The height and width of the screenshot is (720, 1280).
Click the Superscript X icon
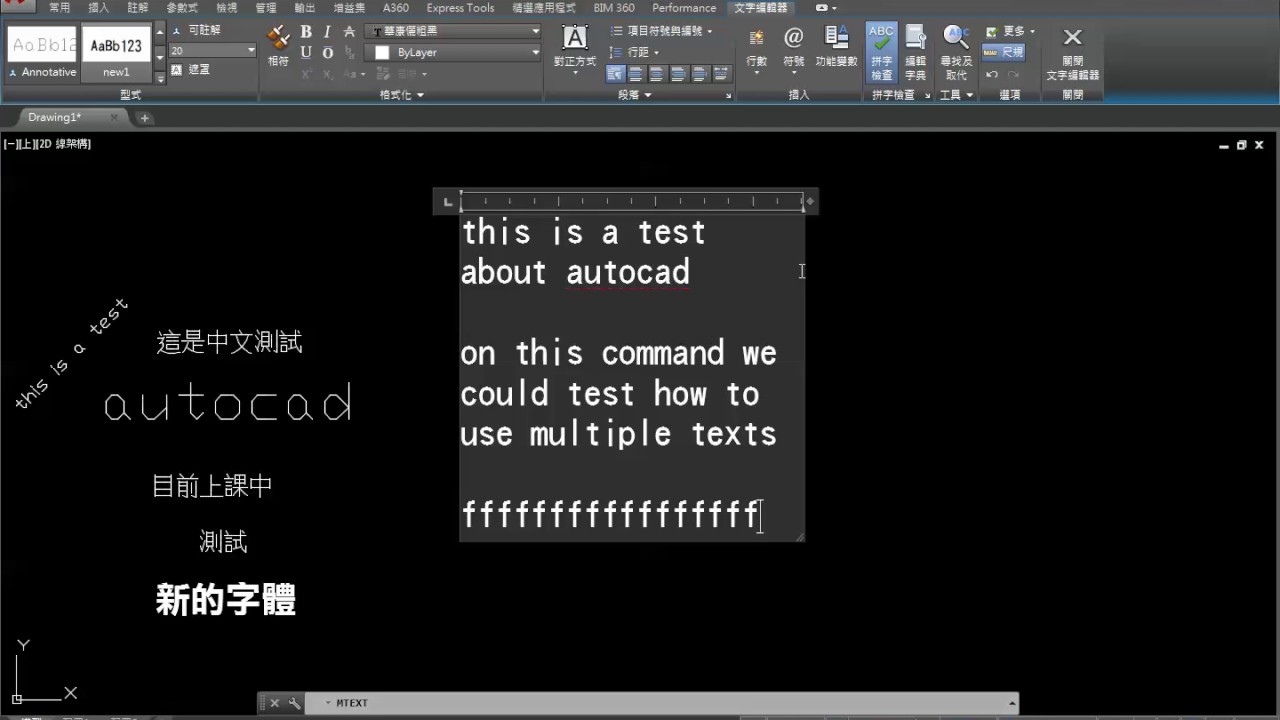306,74
